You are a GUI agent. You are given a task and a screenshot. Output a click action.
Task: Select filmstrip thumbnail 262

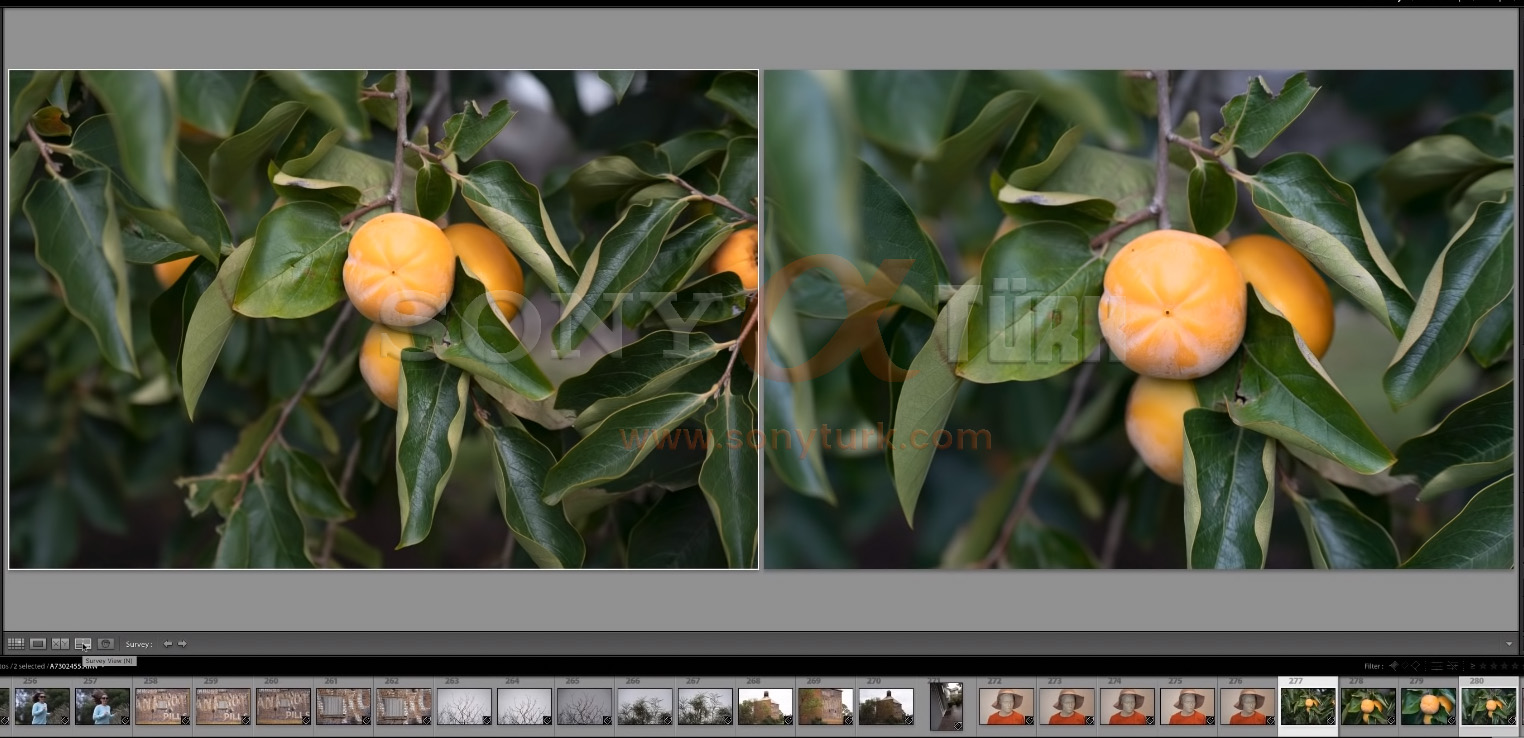[x=404, y=707]
